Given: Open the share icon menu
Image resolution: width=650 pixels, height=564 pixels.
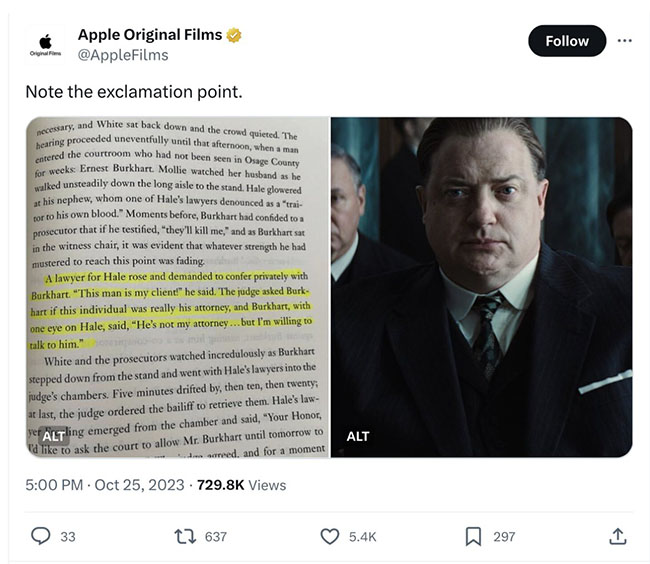Looking at the screenshot, I should pos(617,537).
